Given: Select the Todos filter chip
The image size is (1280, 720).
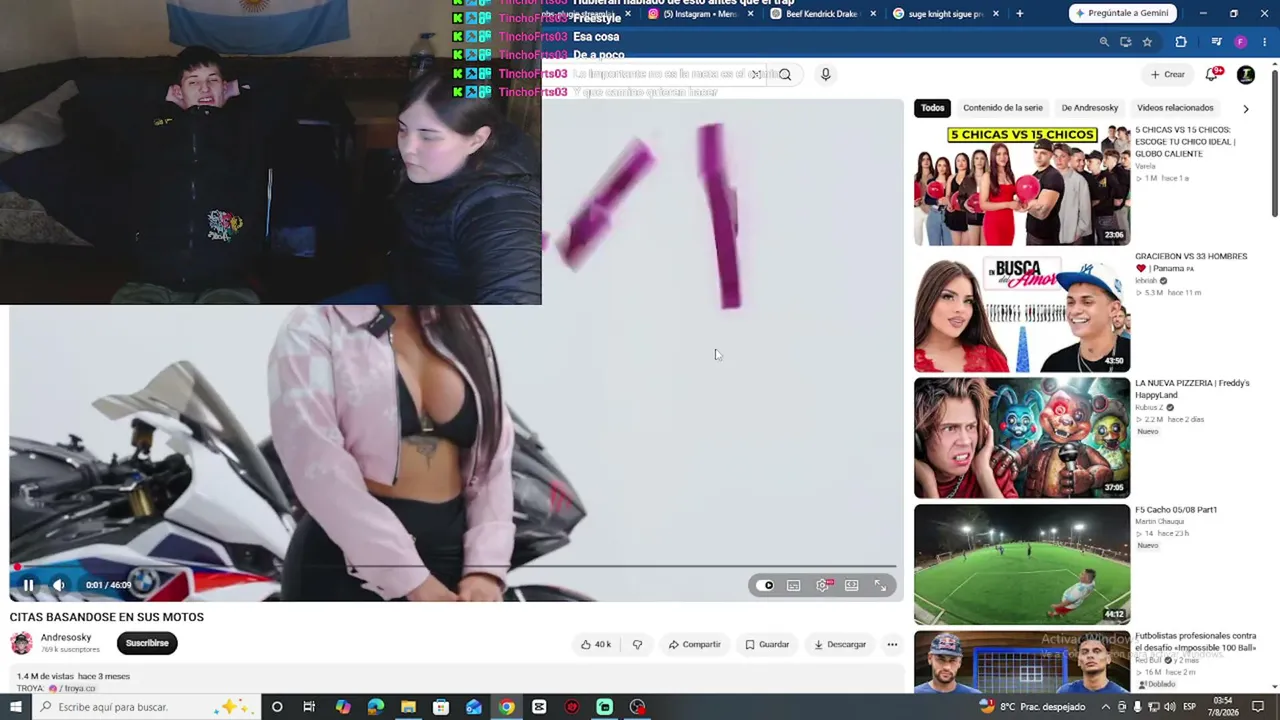Looking at the screenshot, I should (x=933, y=108).
